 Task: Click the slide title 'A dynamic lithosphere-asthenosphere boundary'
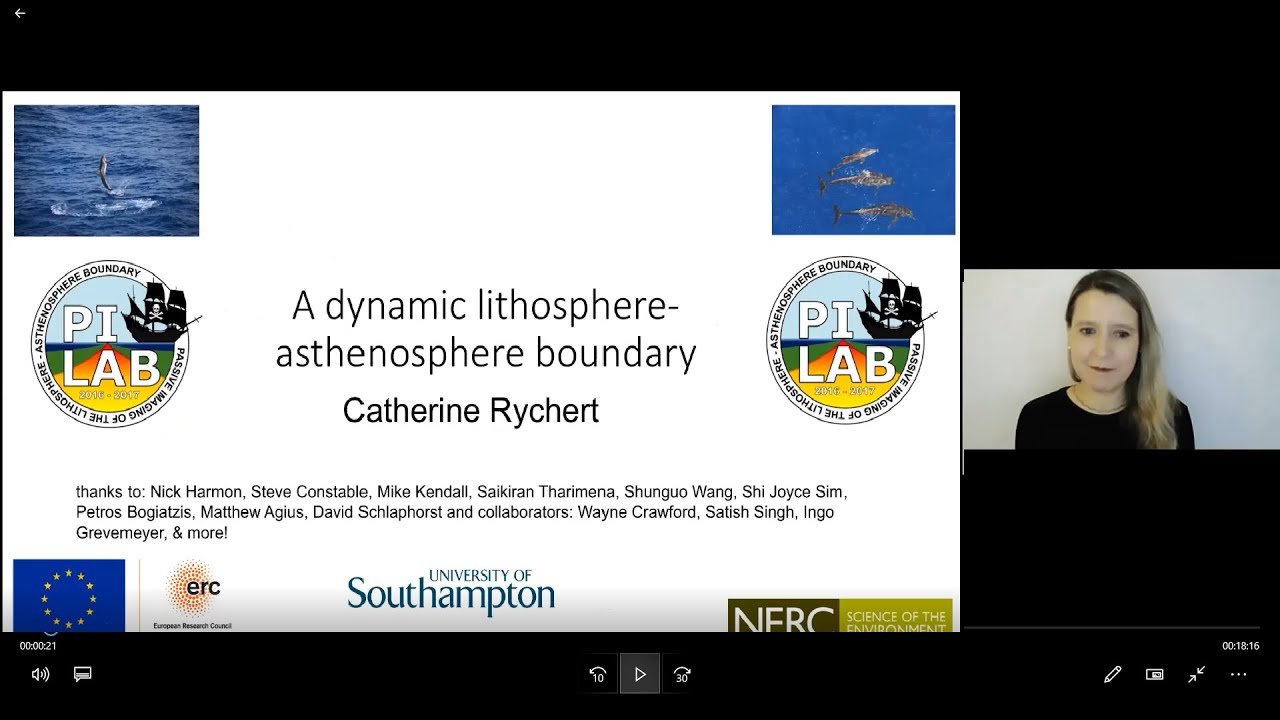pos(486,329)
